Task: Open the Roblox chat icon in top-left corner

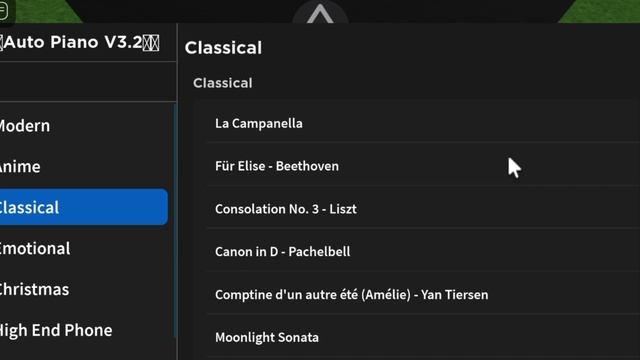Action: (4, 11)
